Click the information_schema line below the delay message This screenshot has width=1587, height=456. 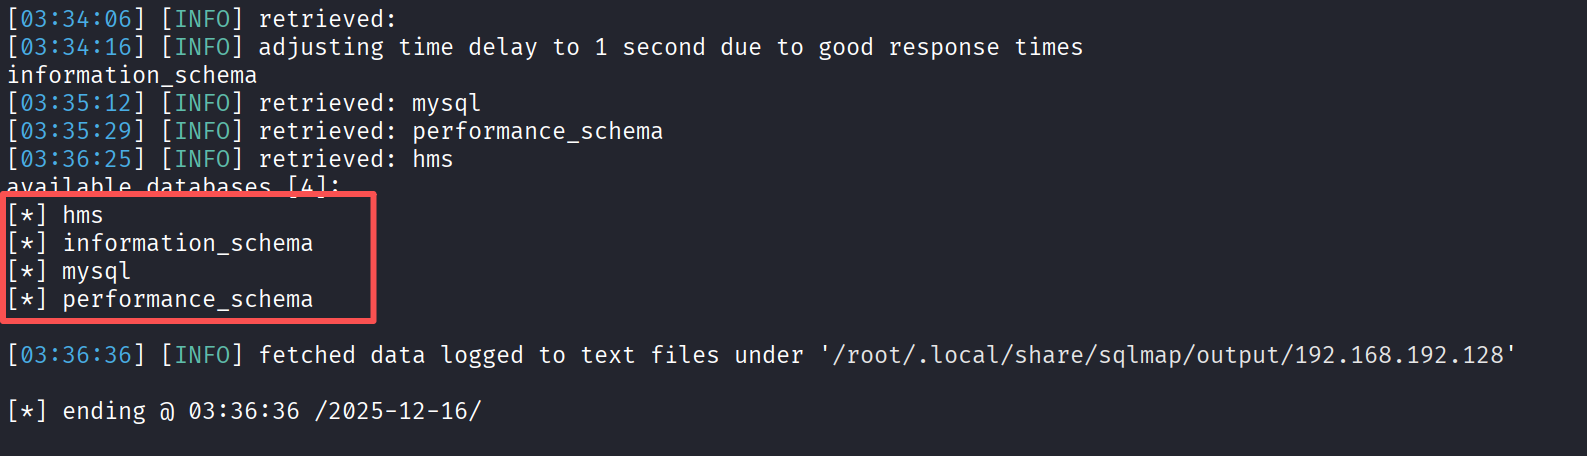(x=132, y=75)
